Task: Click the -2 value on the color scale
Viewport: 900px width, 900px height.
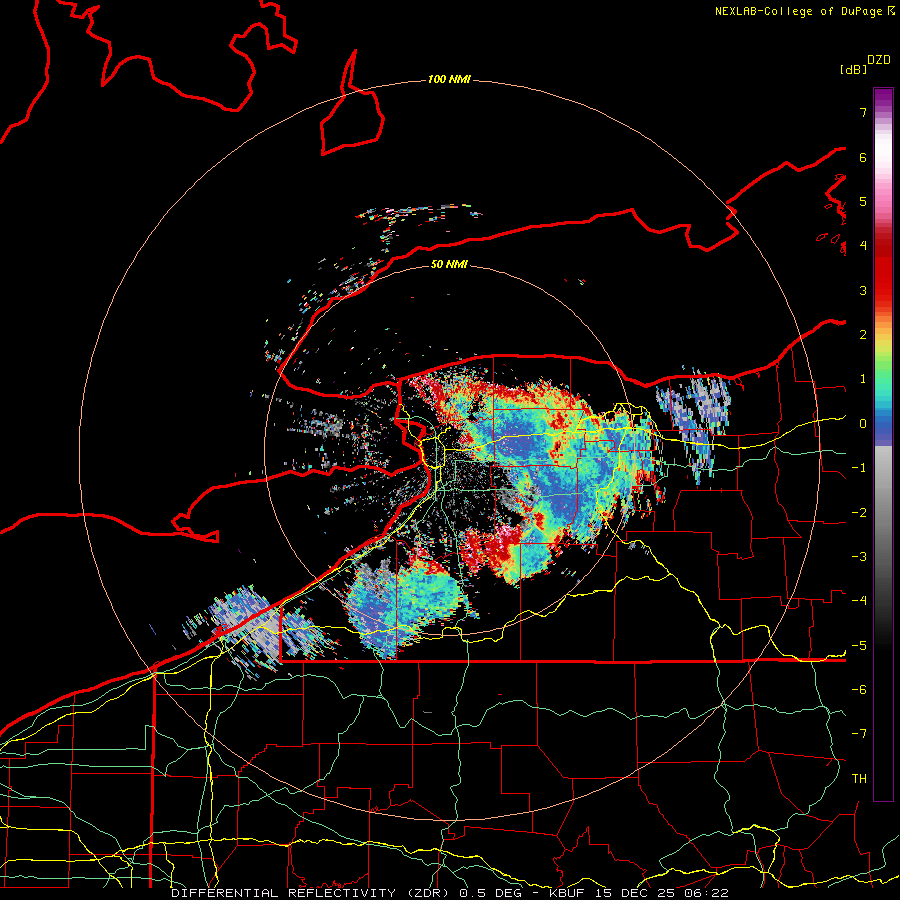Action: click(859, 513)
